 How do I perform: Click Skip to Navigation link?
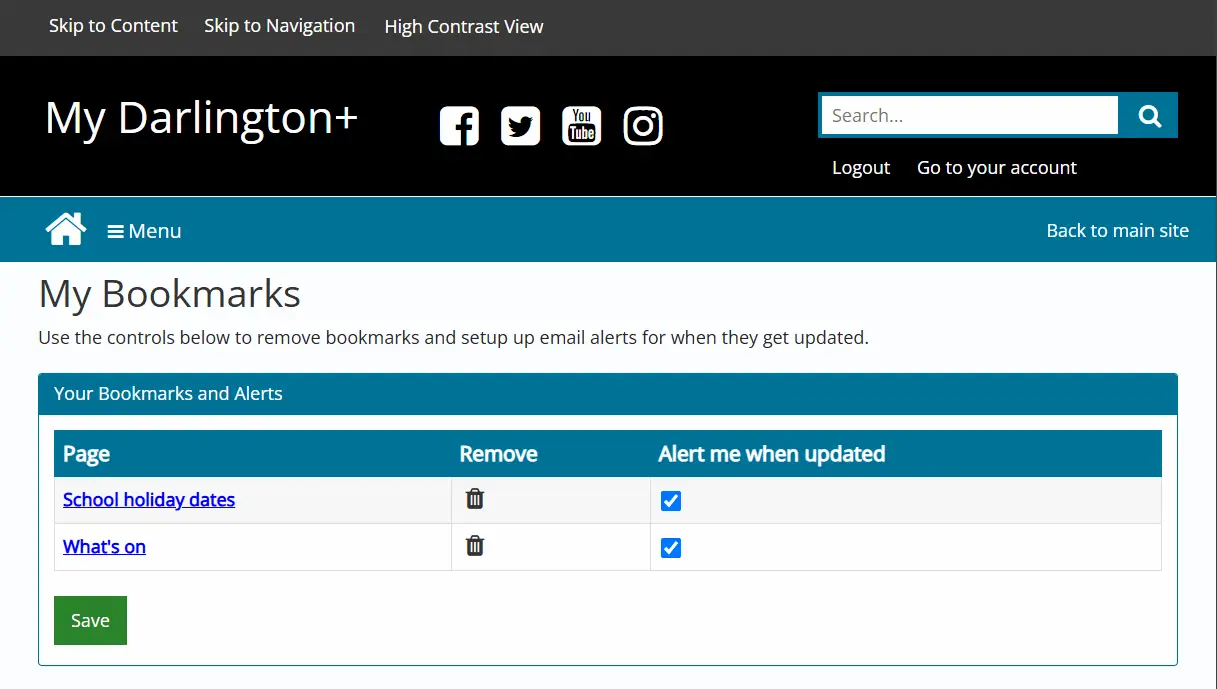click(280, 26)
